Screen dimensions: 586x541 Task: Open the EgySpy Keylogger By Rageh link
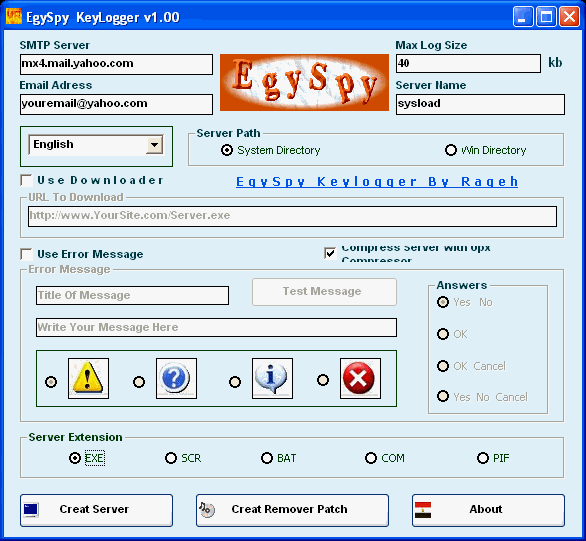click(377, 182)
